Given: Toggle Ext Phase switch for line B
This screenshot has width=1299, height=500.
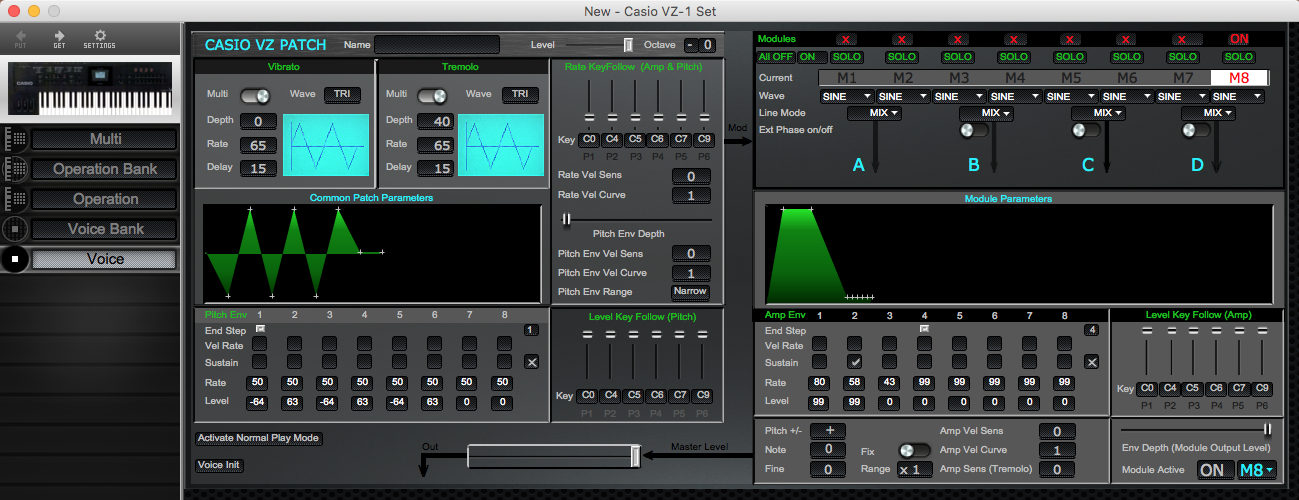Looking at the screenshot, I should point(975,130).
